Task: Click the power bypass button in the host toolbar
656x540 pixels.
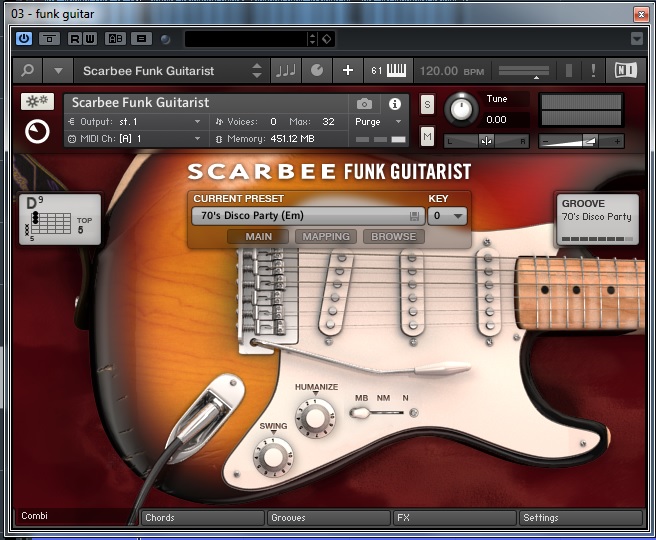Action: [x=24, y=39]
